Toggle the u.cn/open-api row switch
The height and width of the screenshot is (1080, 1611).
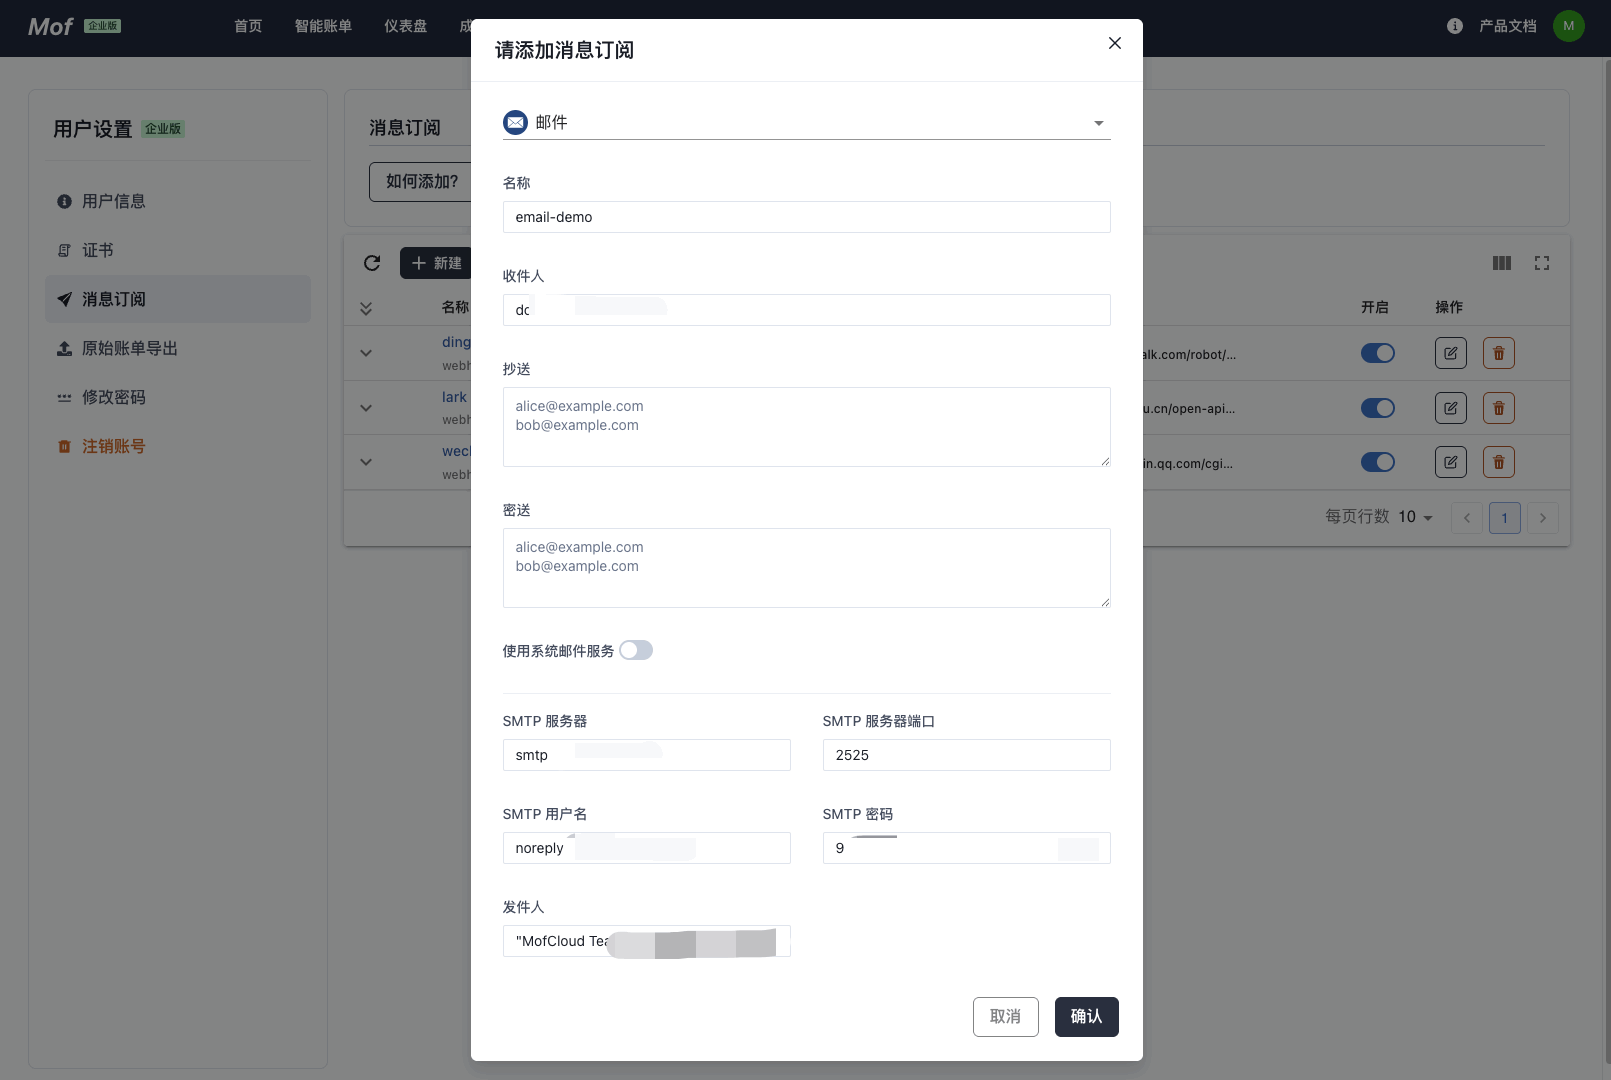[x=1378, y=408]
